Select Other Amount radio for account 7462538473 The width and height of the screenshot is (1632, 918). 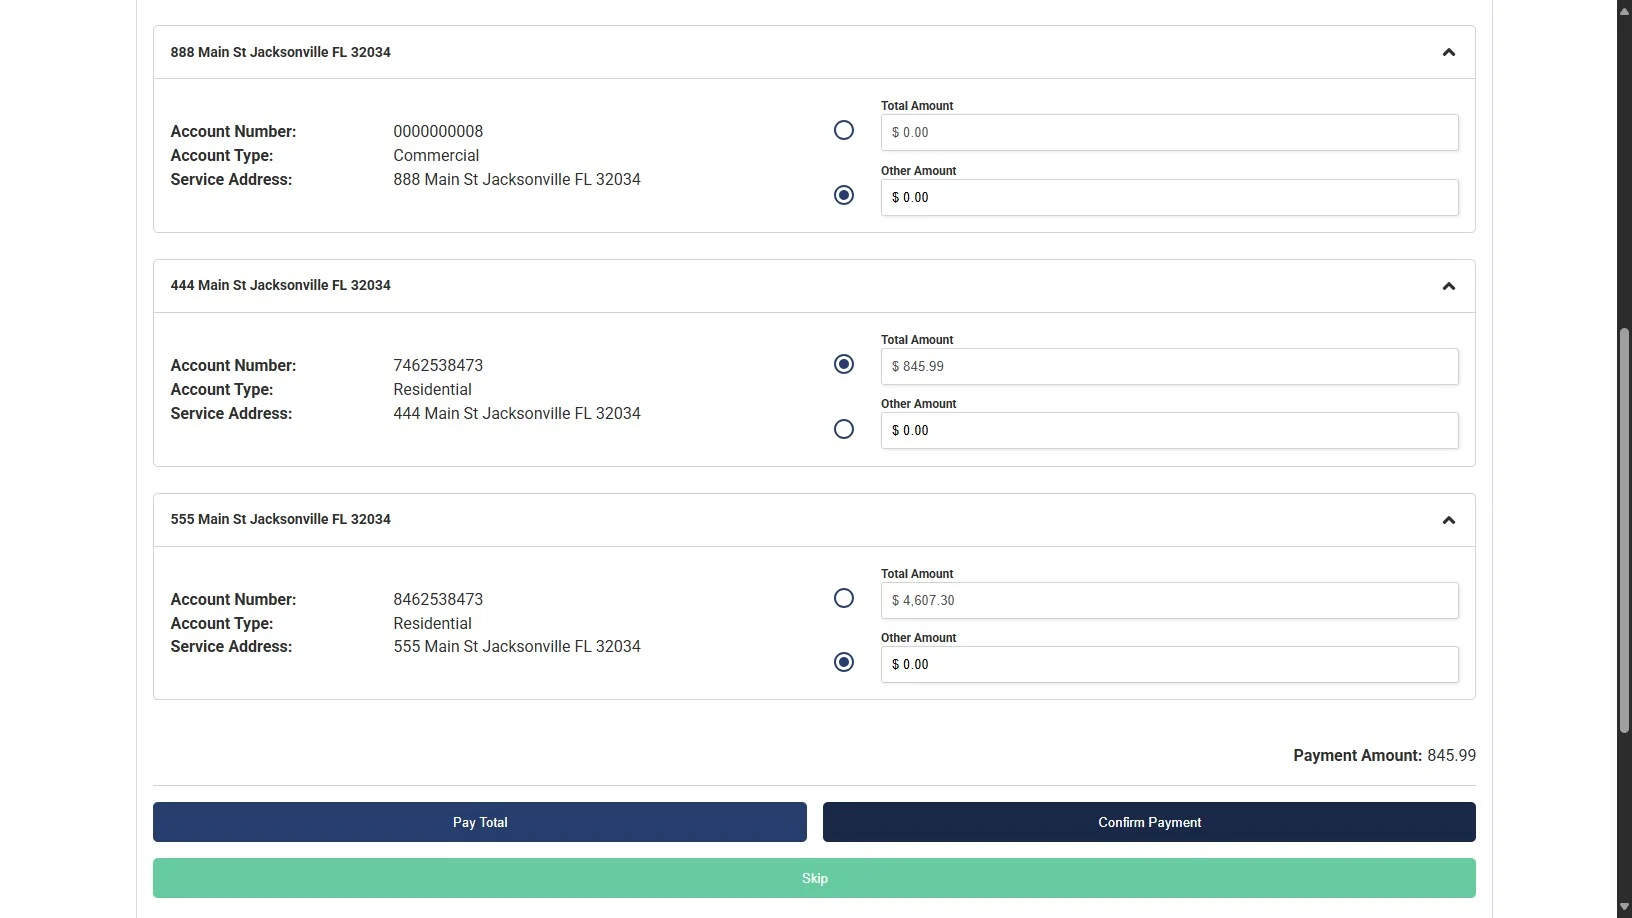pyautogui.click(x=844, y=429)
